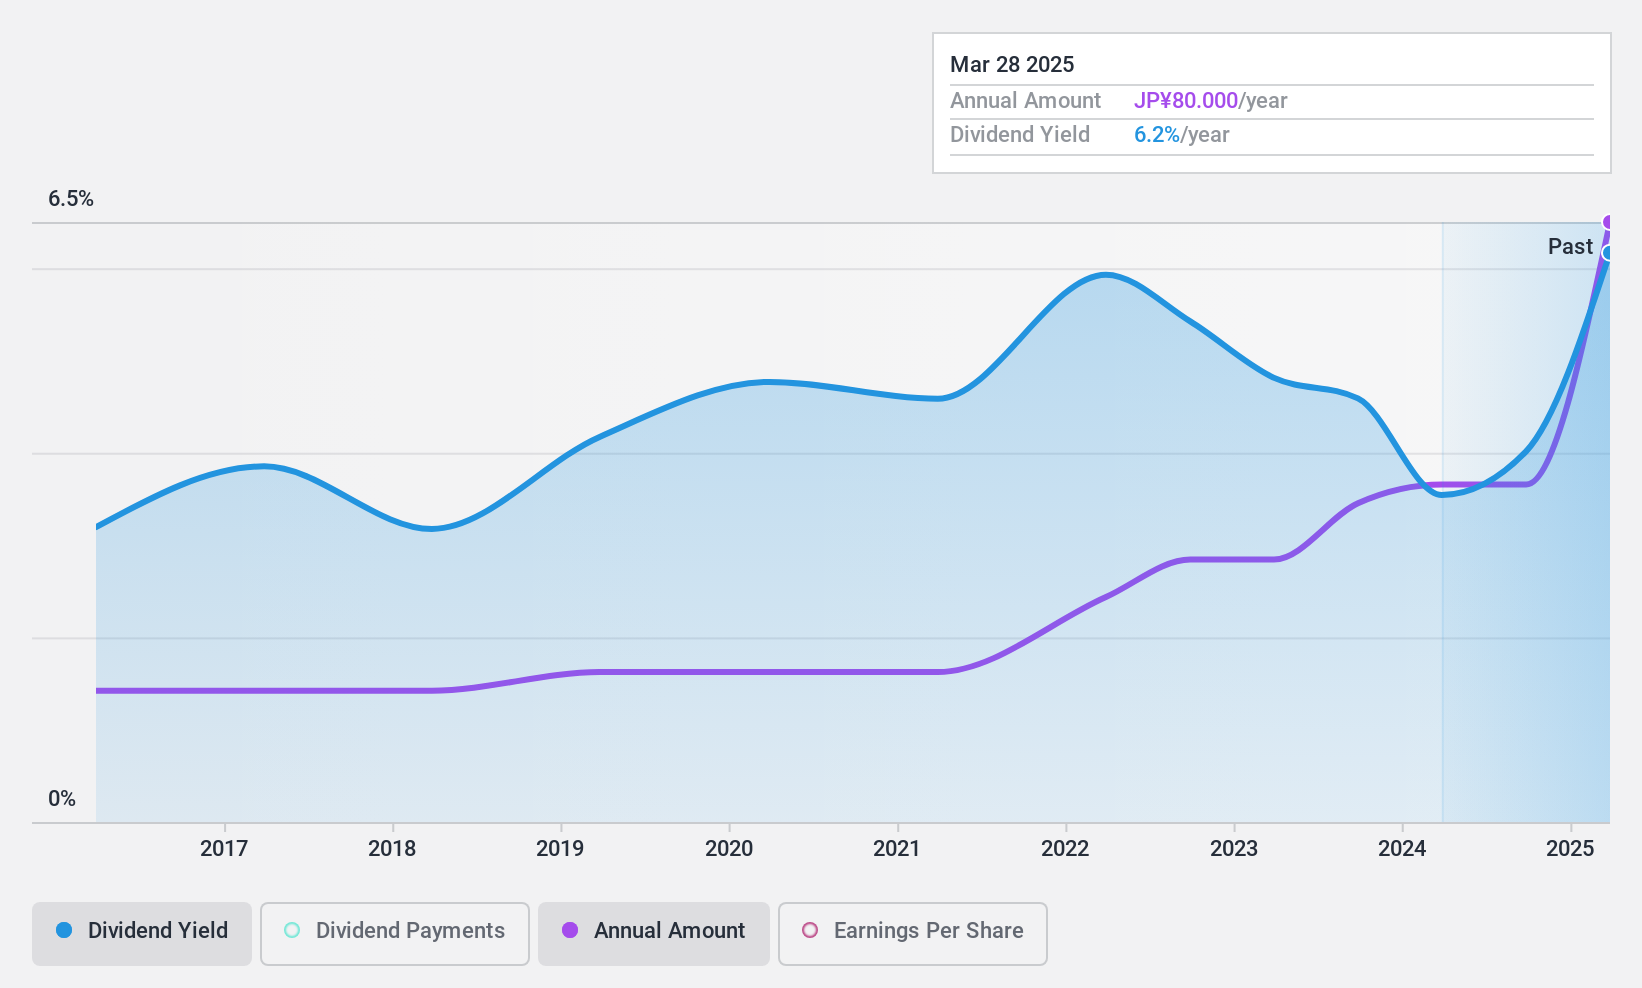Select the 2023 x-axis label
This screenshot has width=1642, height=988.
[1234, 849]
